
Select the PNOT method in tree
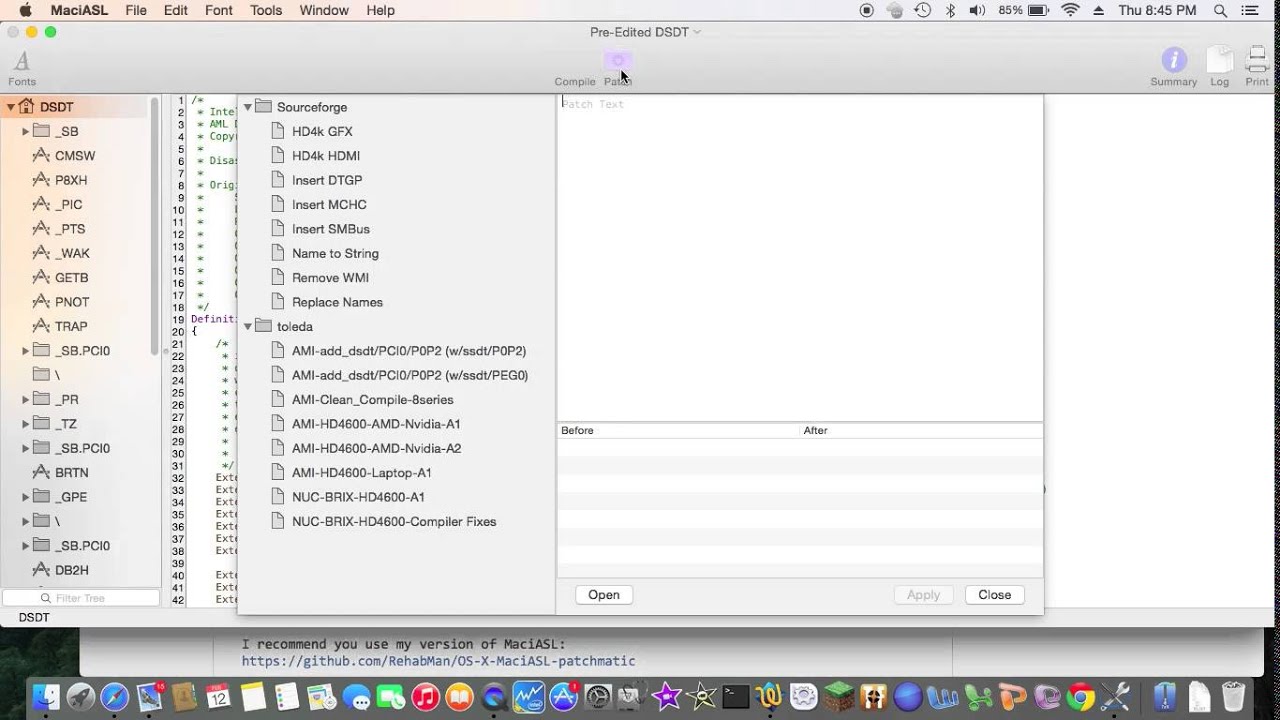72,302
